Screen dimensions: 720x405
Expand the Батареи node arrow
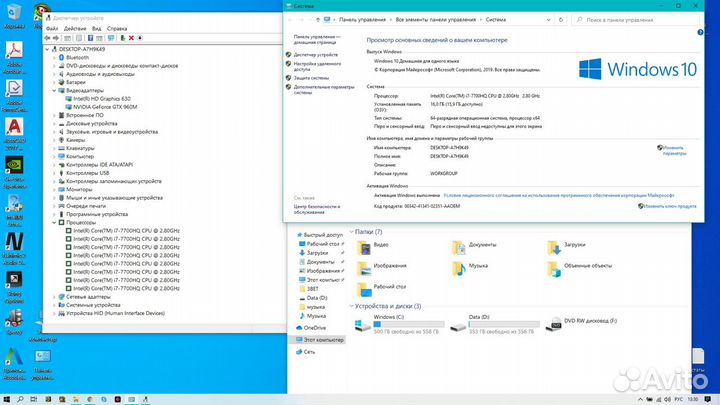click(54, 83)
